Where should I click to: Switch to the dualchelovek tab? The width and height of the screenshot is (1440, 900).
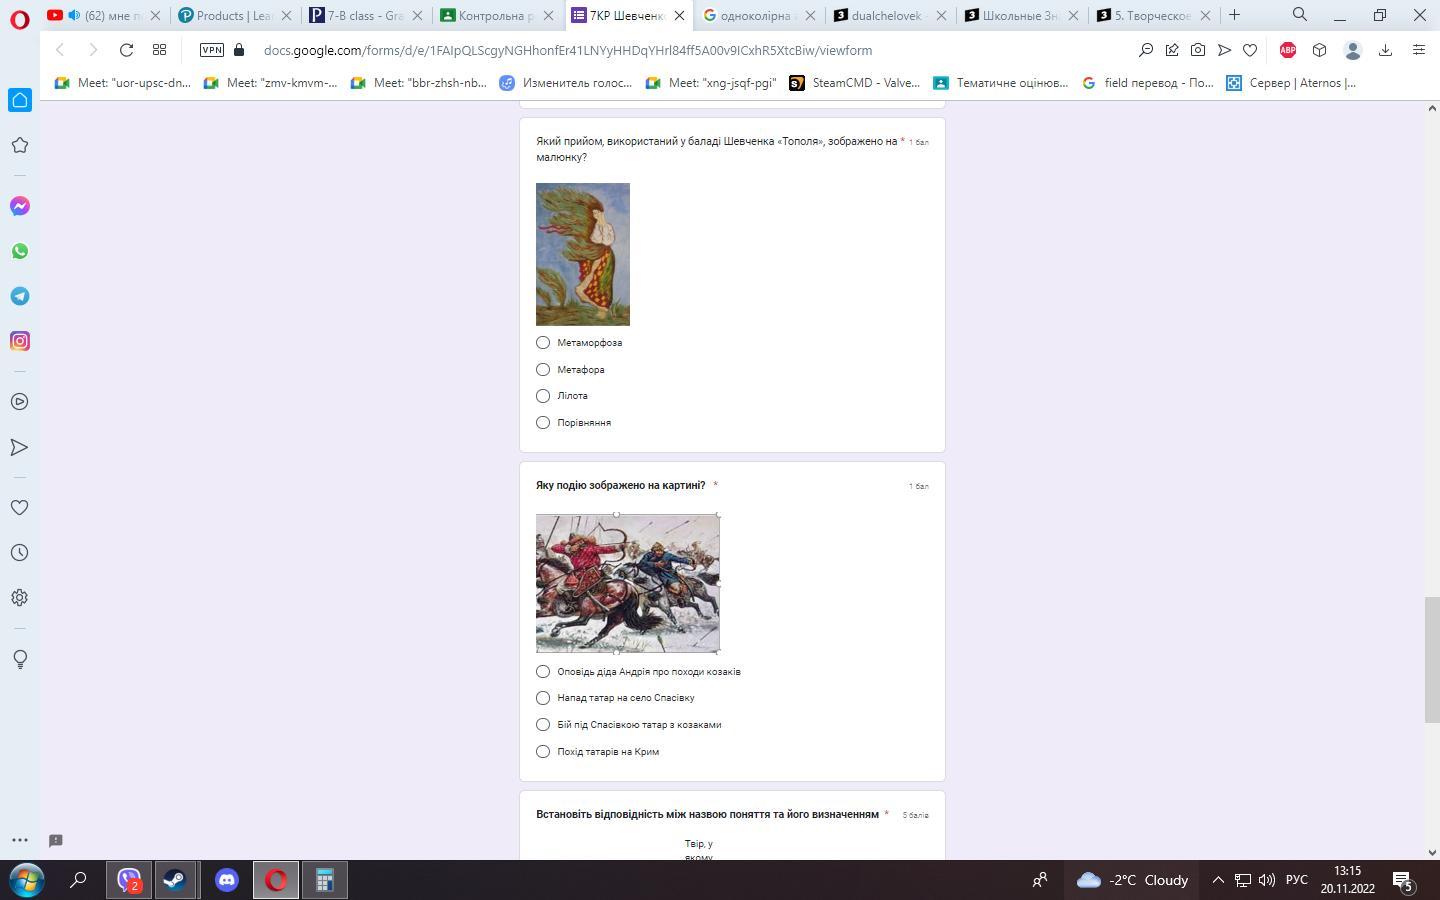coord(890,15)
